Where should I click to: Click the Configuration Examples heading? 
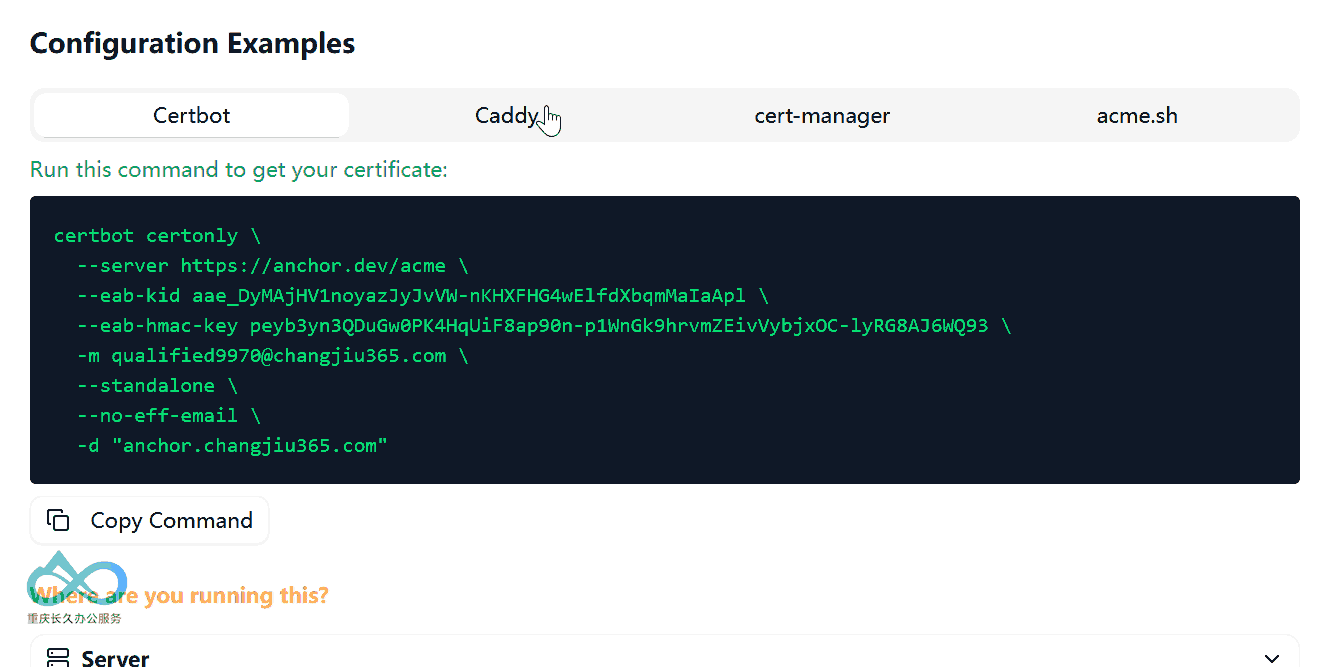(193, 44)
